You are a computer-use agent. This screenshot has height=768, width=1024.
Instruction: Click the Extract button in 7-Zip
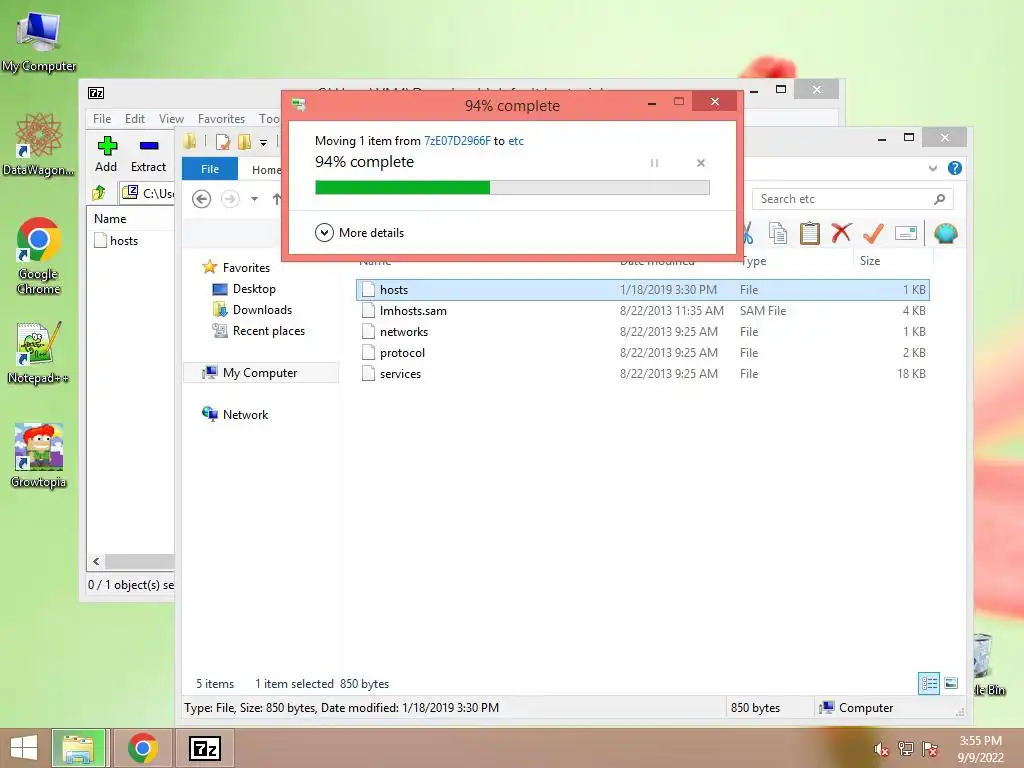[148, 154]
